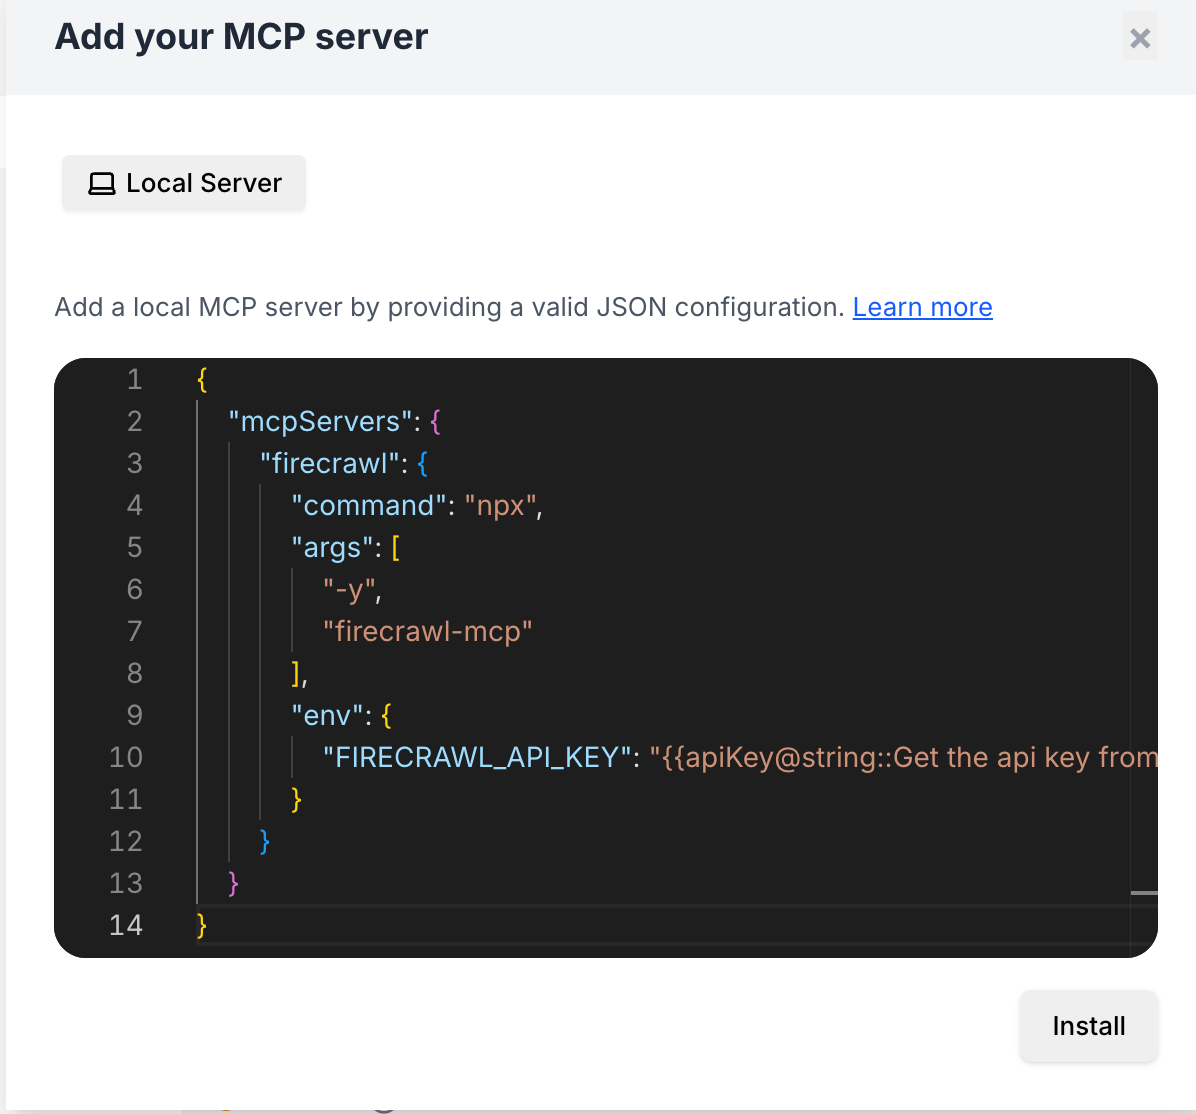Click the Install button

pyautogui.click(x=1088, y=1025)
